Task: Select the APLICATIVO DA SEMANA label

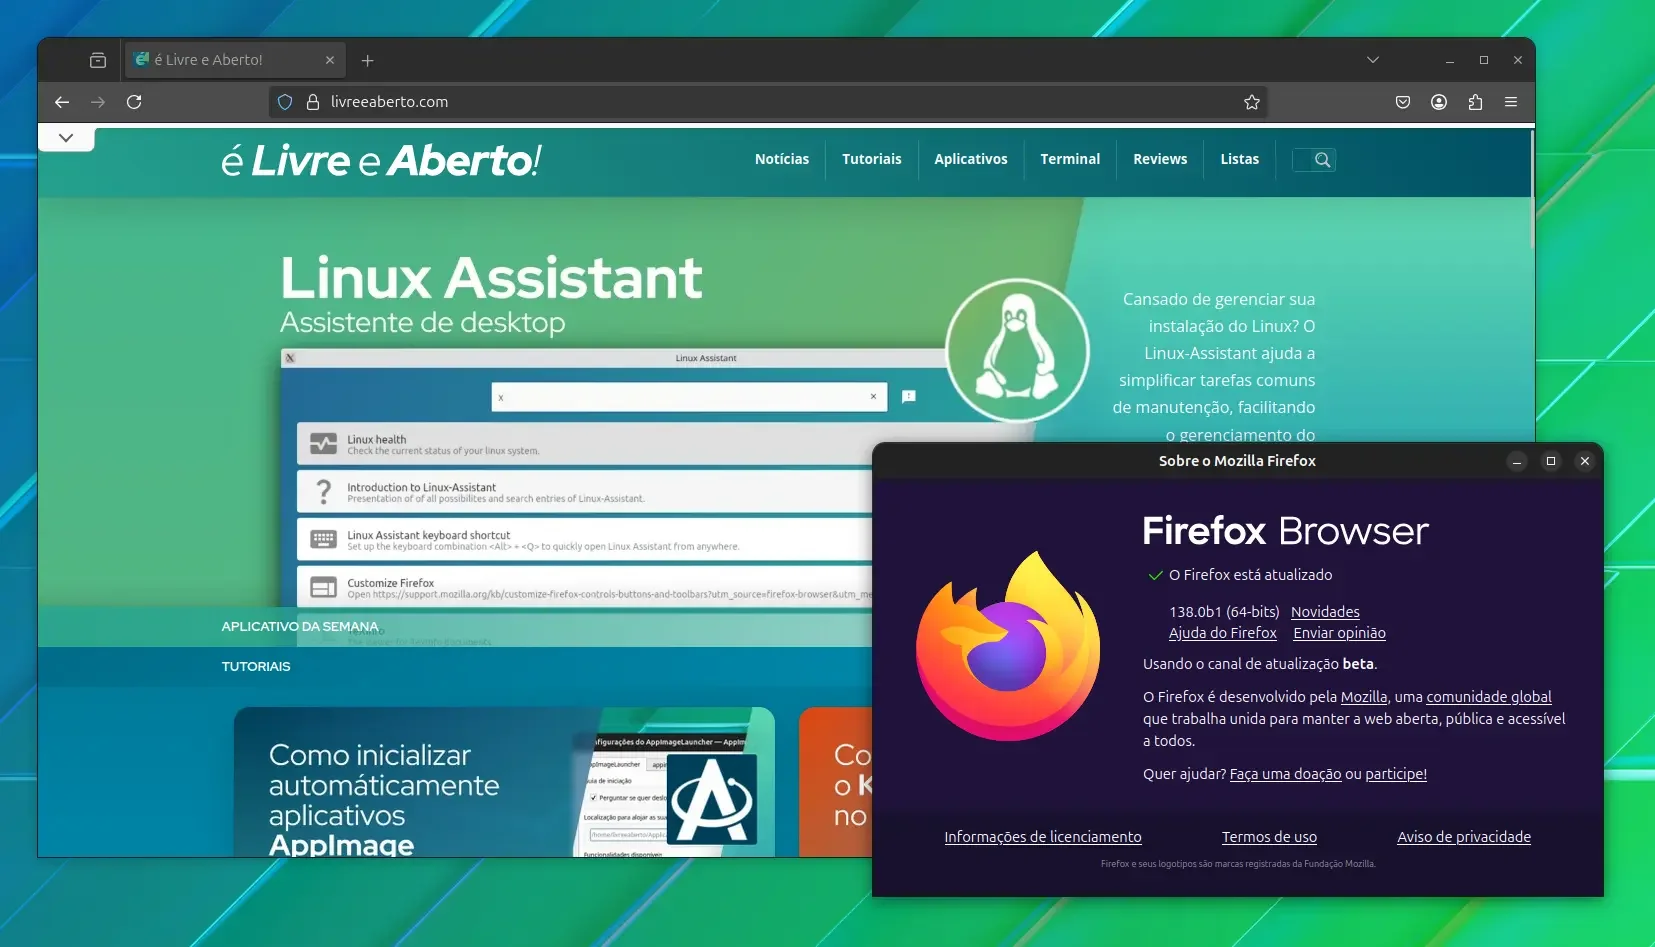Action: click(300, 627)
